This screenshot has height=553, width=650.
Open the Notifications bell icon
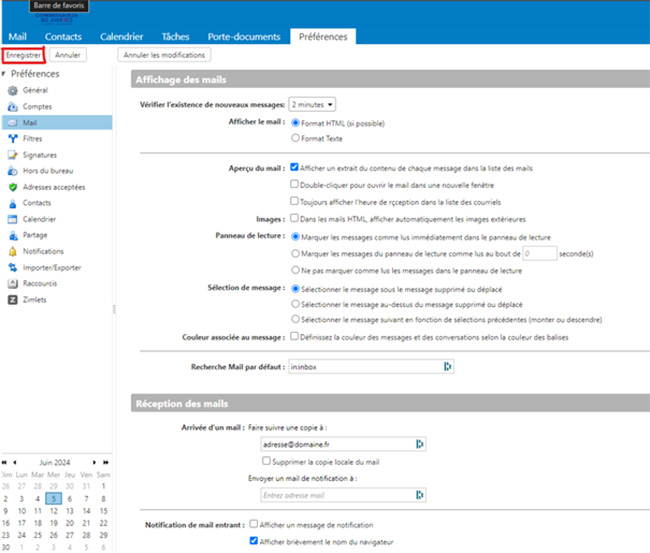(x=13, y=251)
